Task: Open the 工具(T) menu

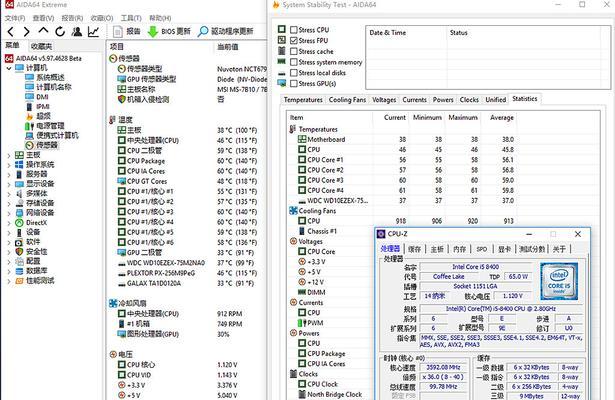Action: 131,18
